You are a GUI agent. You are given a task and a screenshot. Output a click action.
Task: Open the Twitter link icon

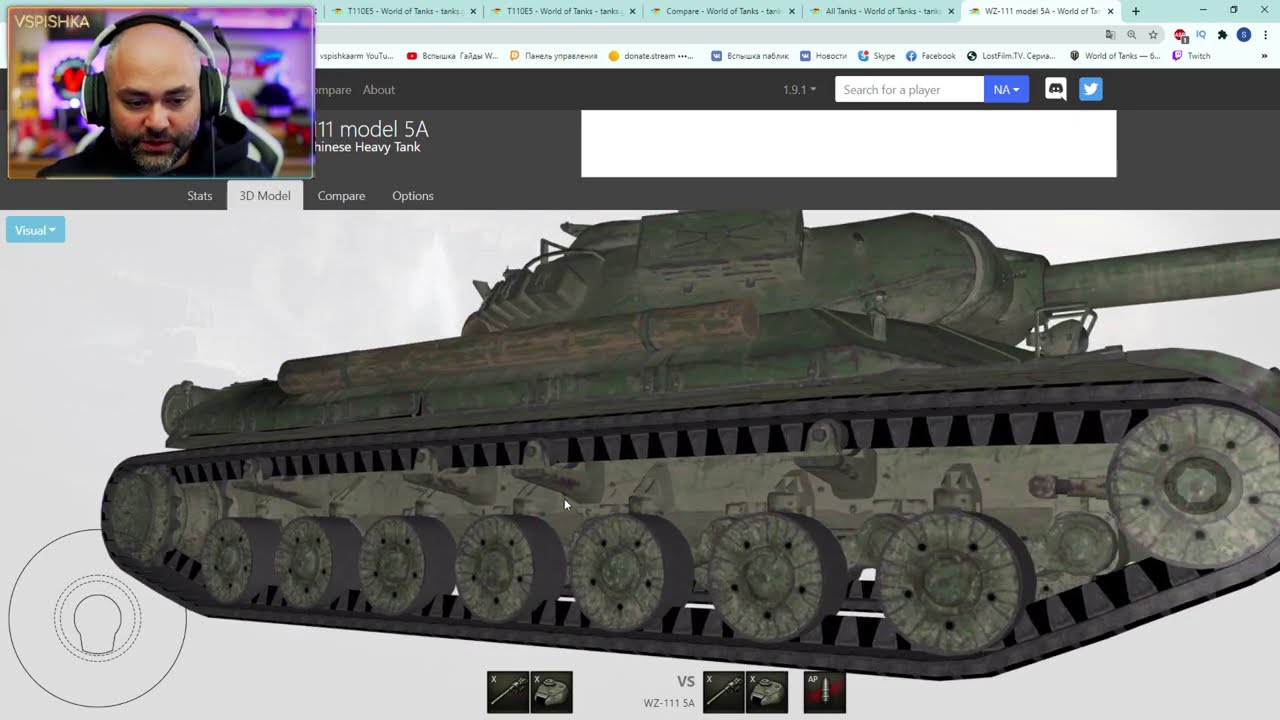click(1091, 89)
